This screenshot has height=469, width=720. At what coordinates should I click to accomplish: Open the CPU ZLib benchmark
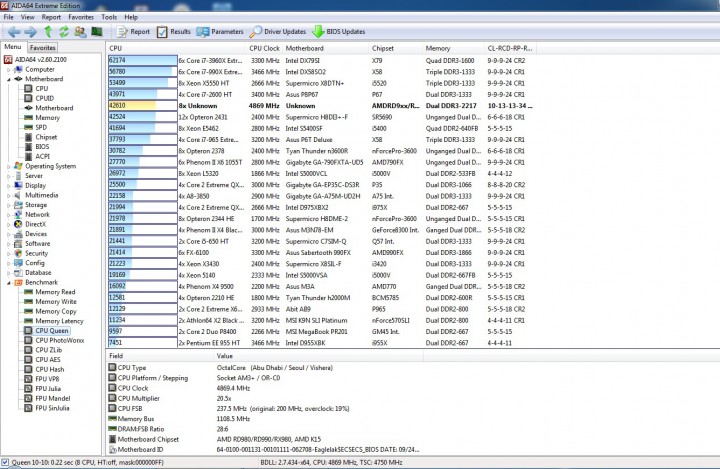point(48,350)
